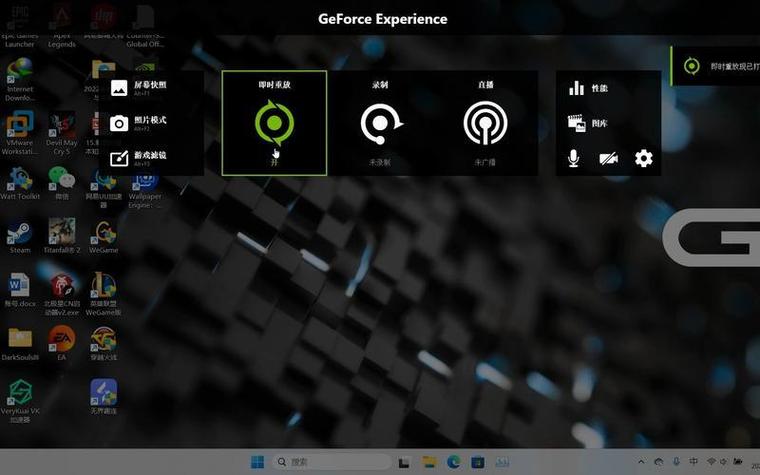The image size is (760, 475).
Task: Open the Windows Start menu
Action: point(257,462)
